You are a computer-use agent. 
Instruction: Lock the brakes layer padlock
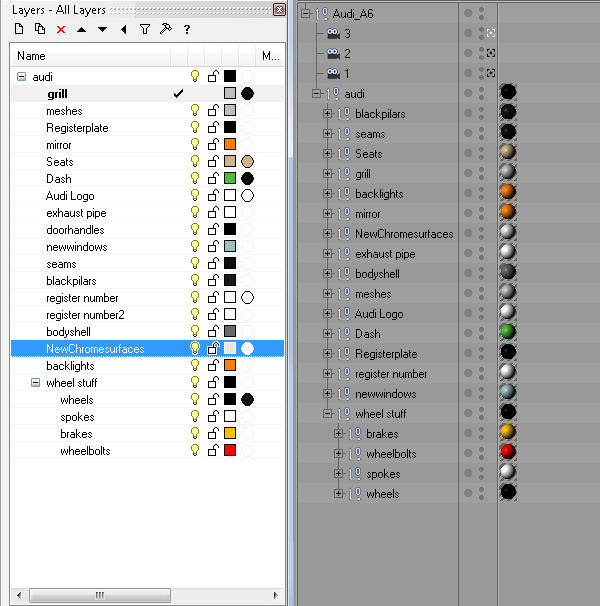pyautogui.click(x=213, y=434)
